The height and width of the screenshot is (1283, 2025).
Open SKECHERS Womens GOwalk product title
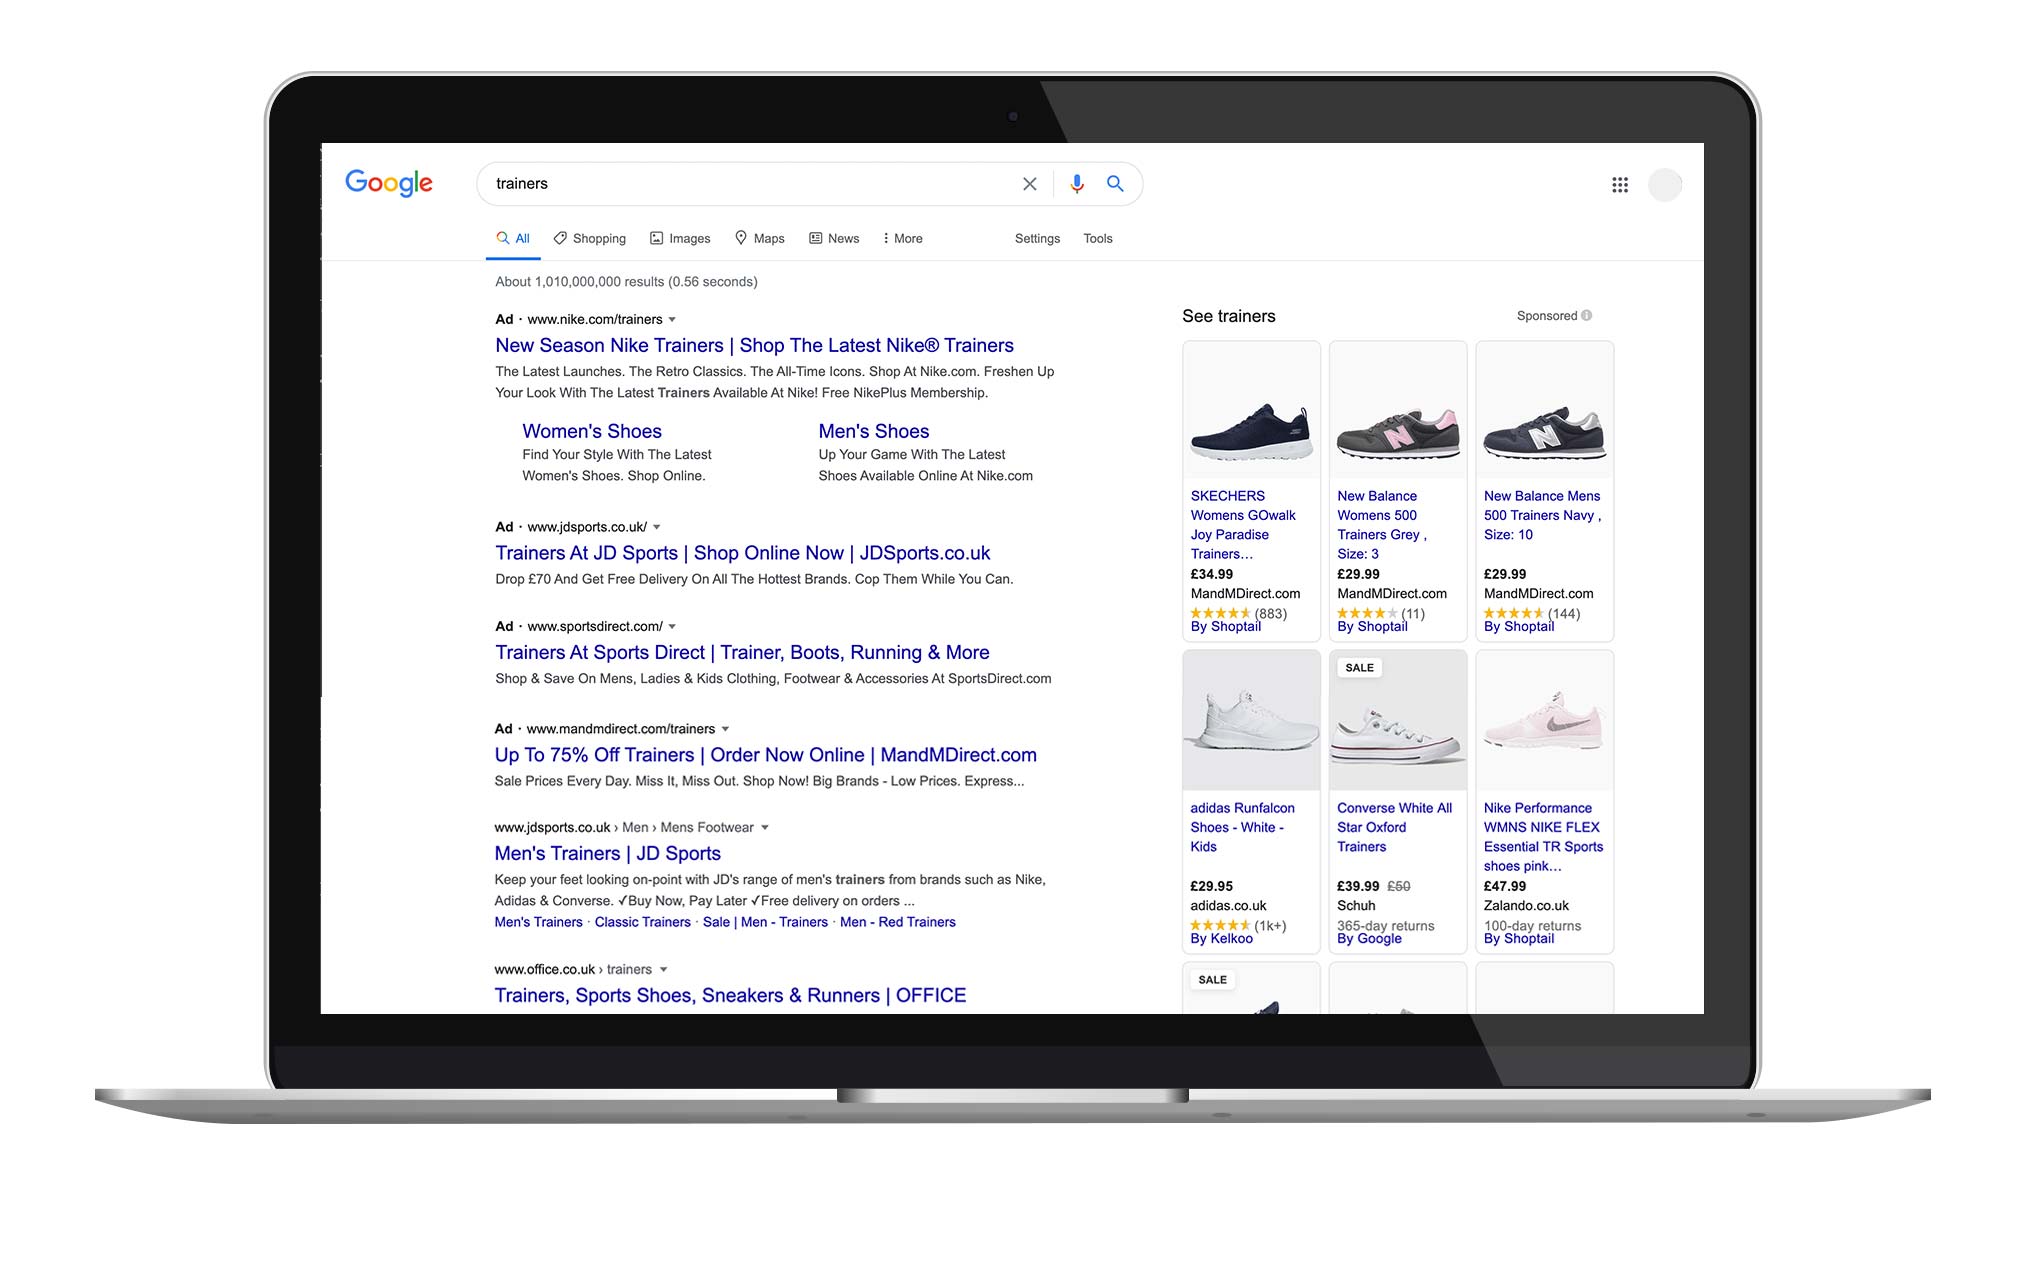click(x=1243, y=525)
